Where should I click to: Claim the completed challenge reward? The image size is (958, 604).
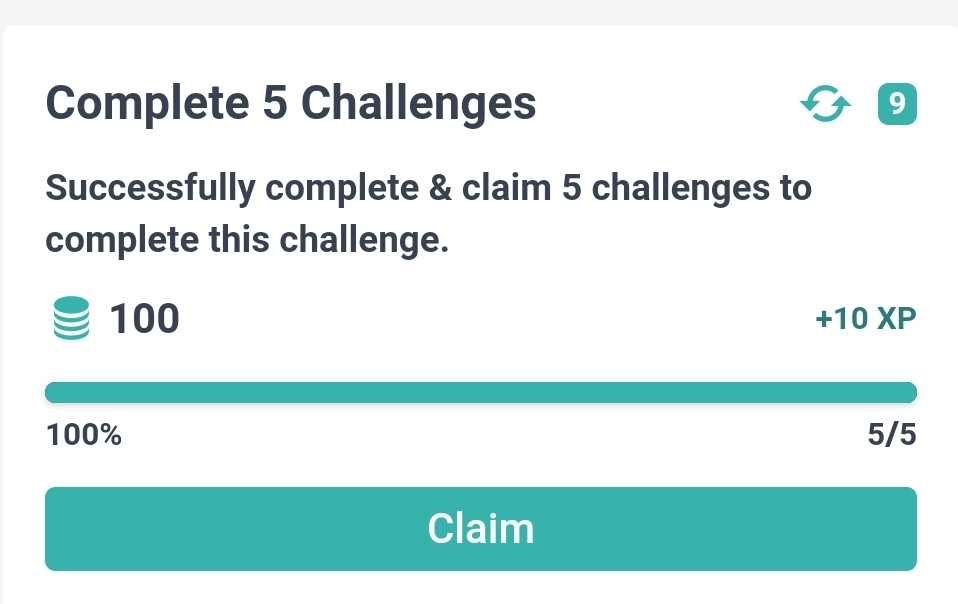[x=481, y=529]
